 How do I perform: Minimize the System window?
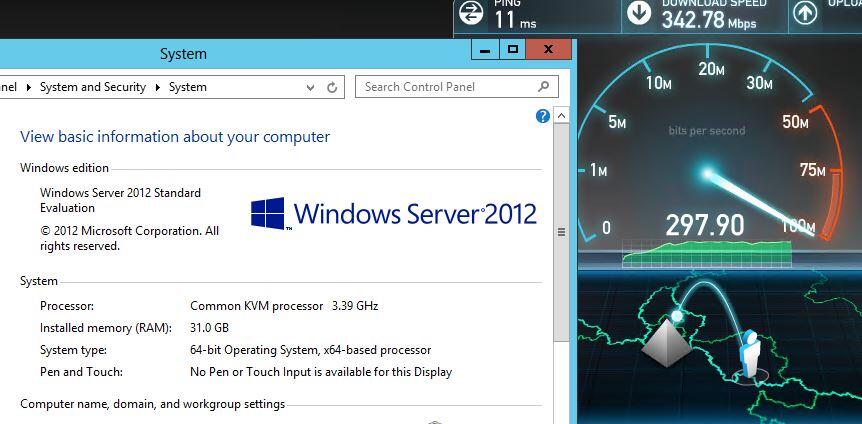[485, 49]
